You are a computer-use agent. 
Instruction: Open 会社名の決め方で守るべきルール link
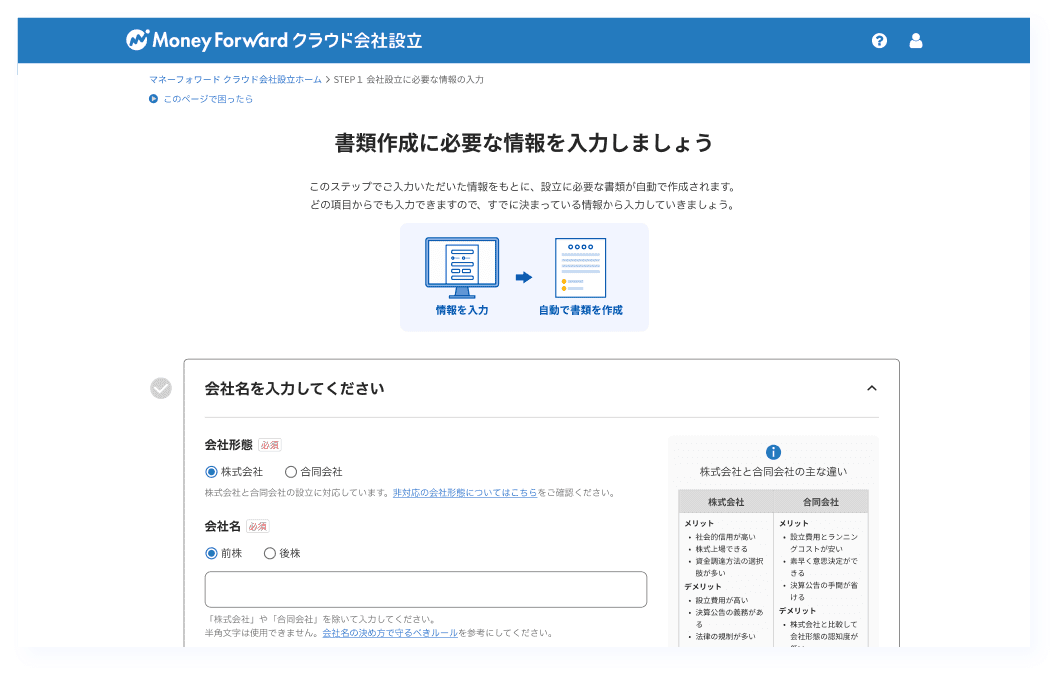(390, 633)
